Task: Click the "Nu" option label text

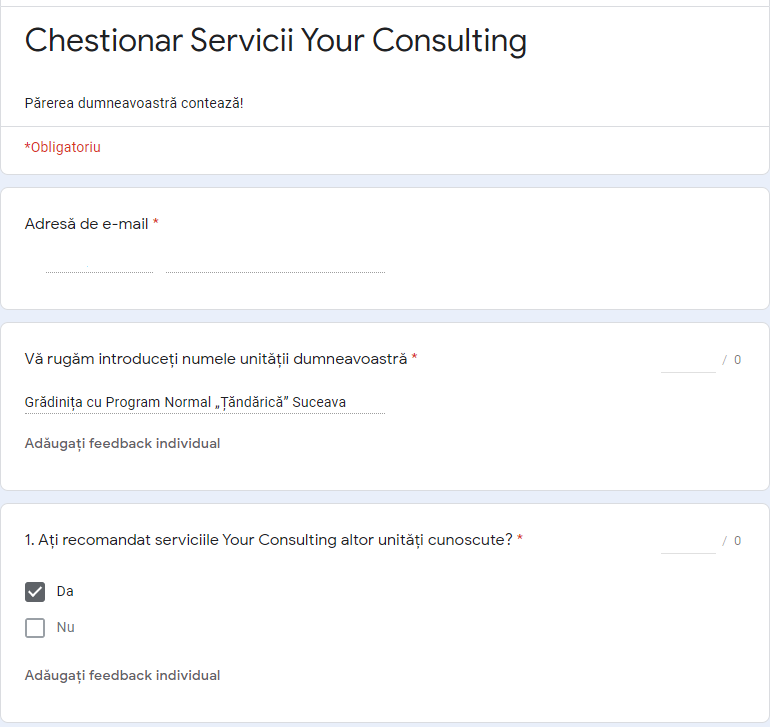Action: (x=66, y=628)
